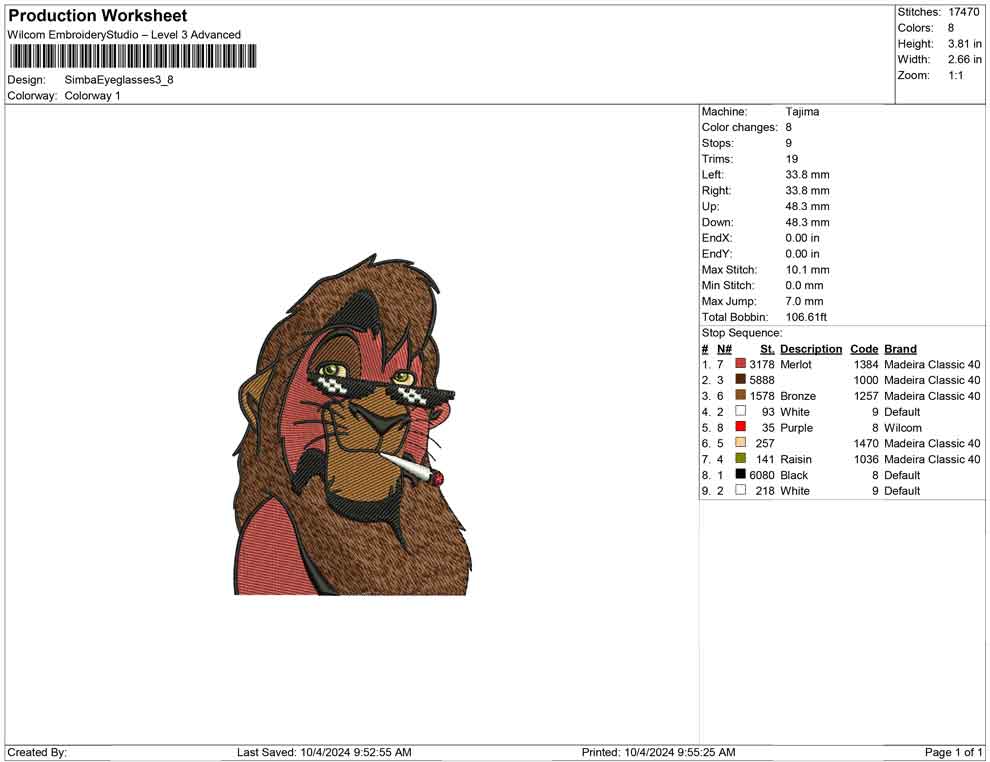990x762 pixels.
Task: Click the code 1257 cell
Action: point(866,396)
